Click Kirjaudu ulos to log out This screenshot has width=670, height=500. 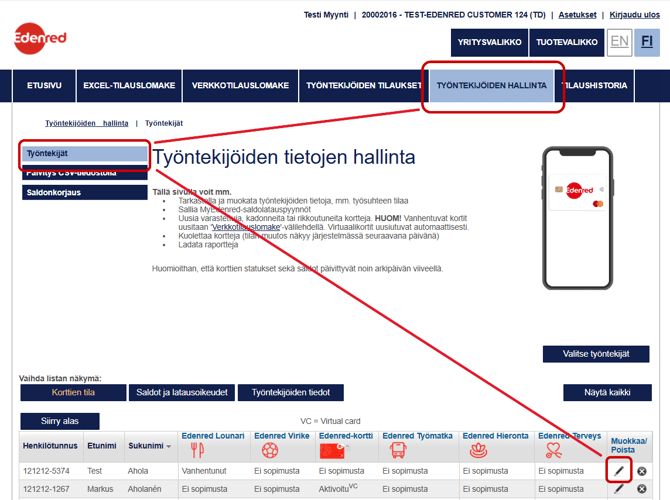pos(635,15)
